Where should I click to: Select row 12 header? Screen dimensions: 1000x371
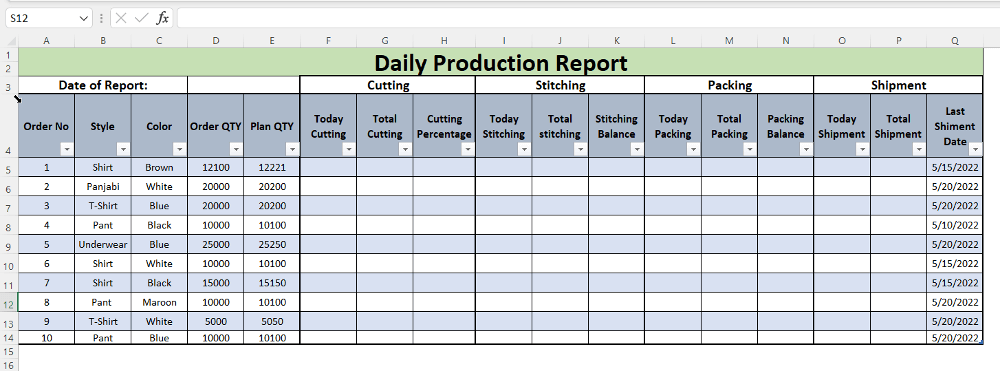click(9, 303)
